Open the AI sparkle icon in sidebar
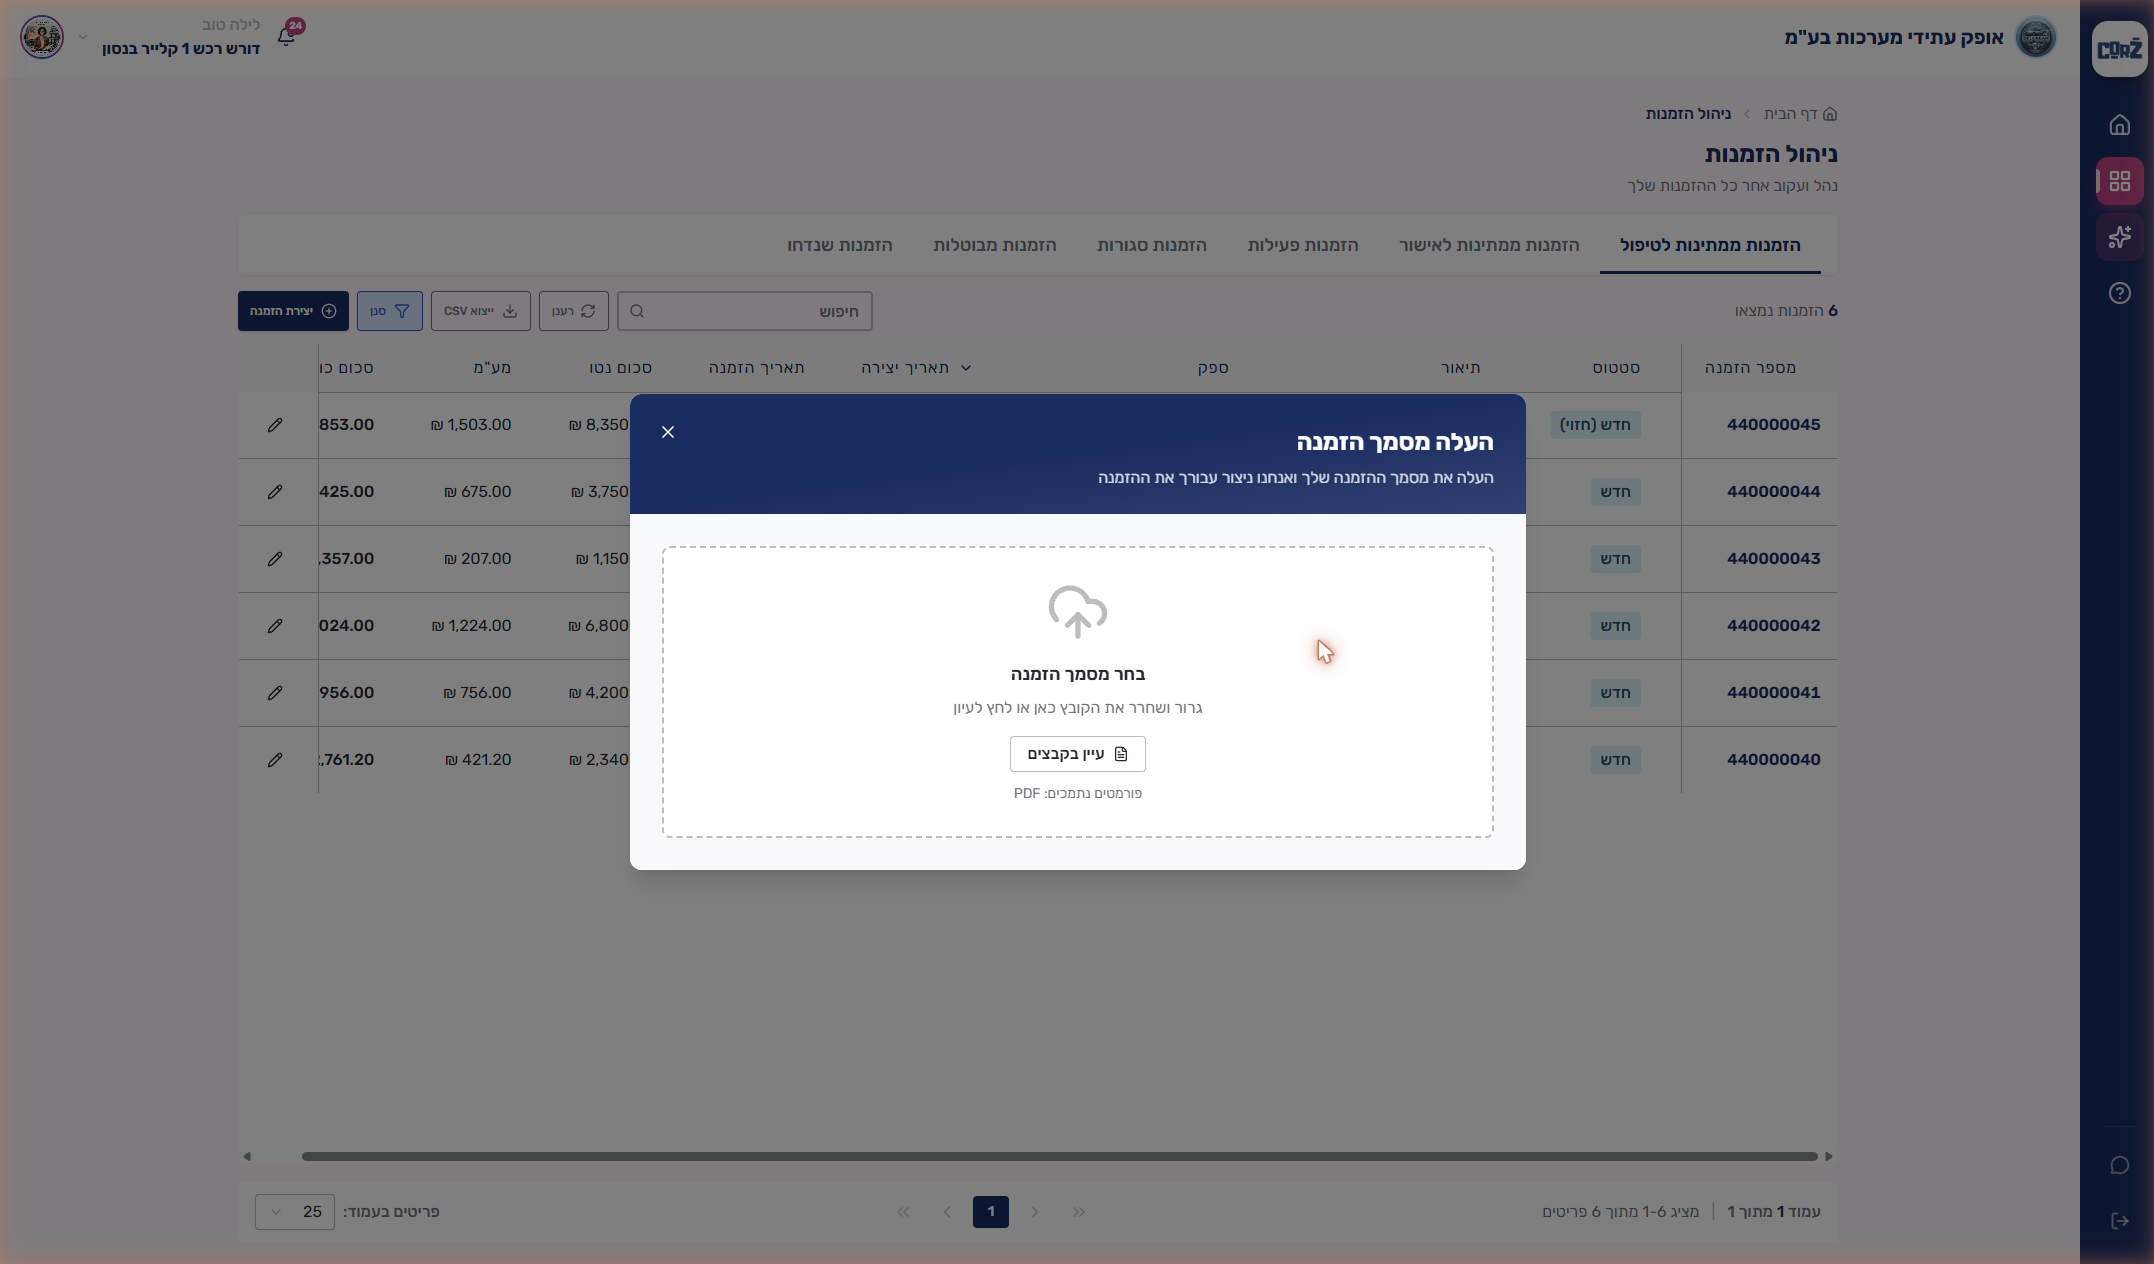 pos(2119,237)
